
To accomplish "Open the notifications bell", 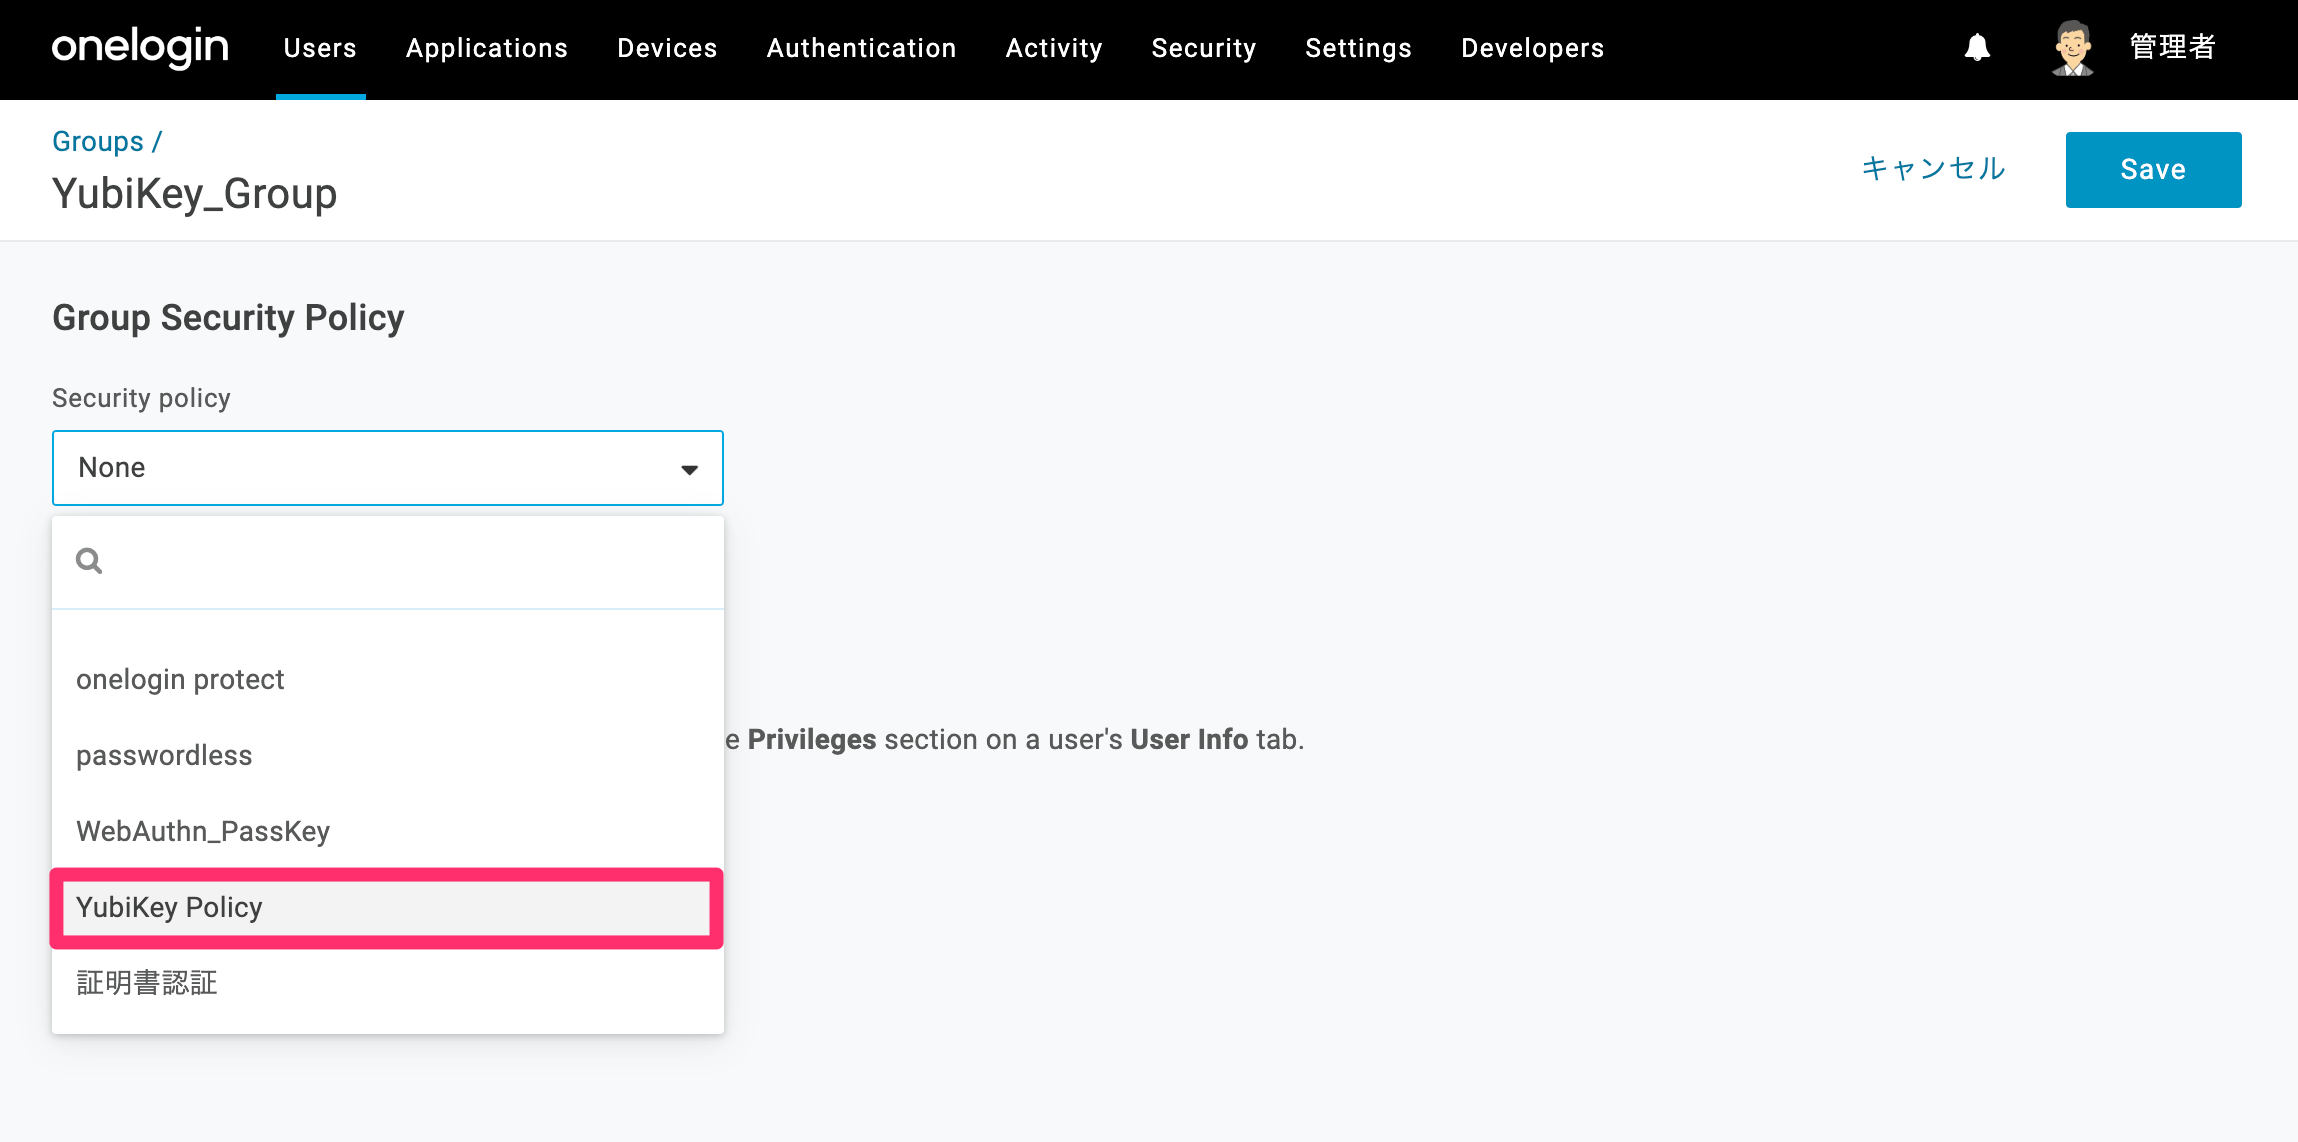I will click(1977, 47).
